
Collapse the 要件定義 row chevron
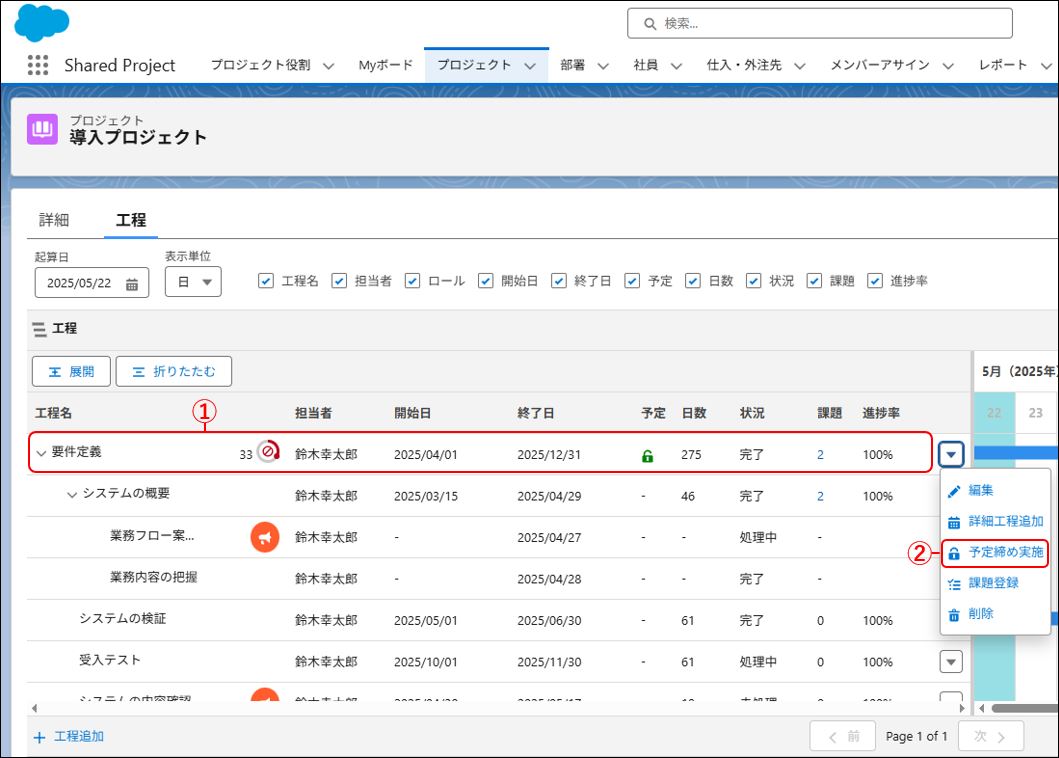pos(41,453)
